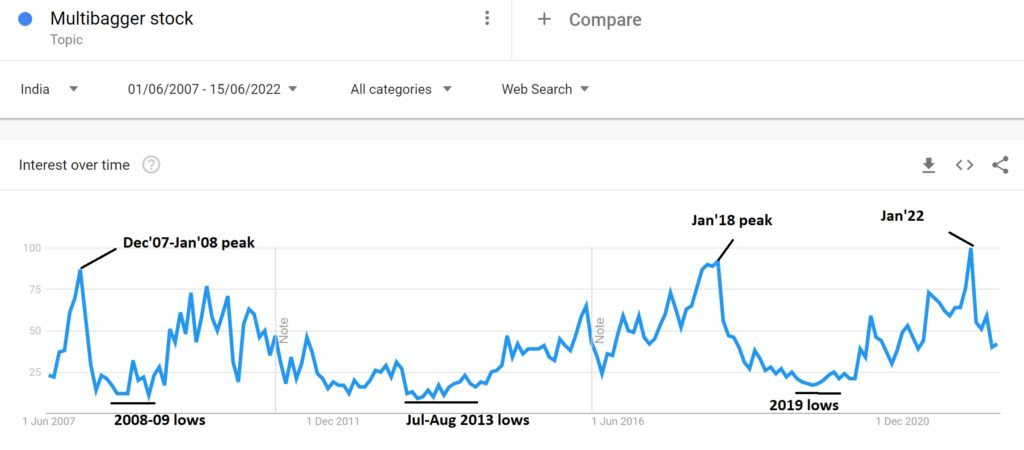Image resolution: width=1024 pixels, height=450 pixels.
Task: Click the plus icon to add comparison
Action: click(544, 19)
